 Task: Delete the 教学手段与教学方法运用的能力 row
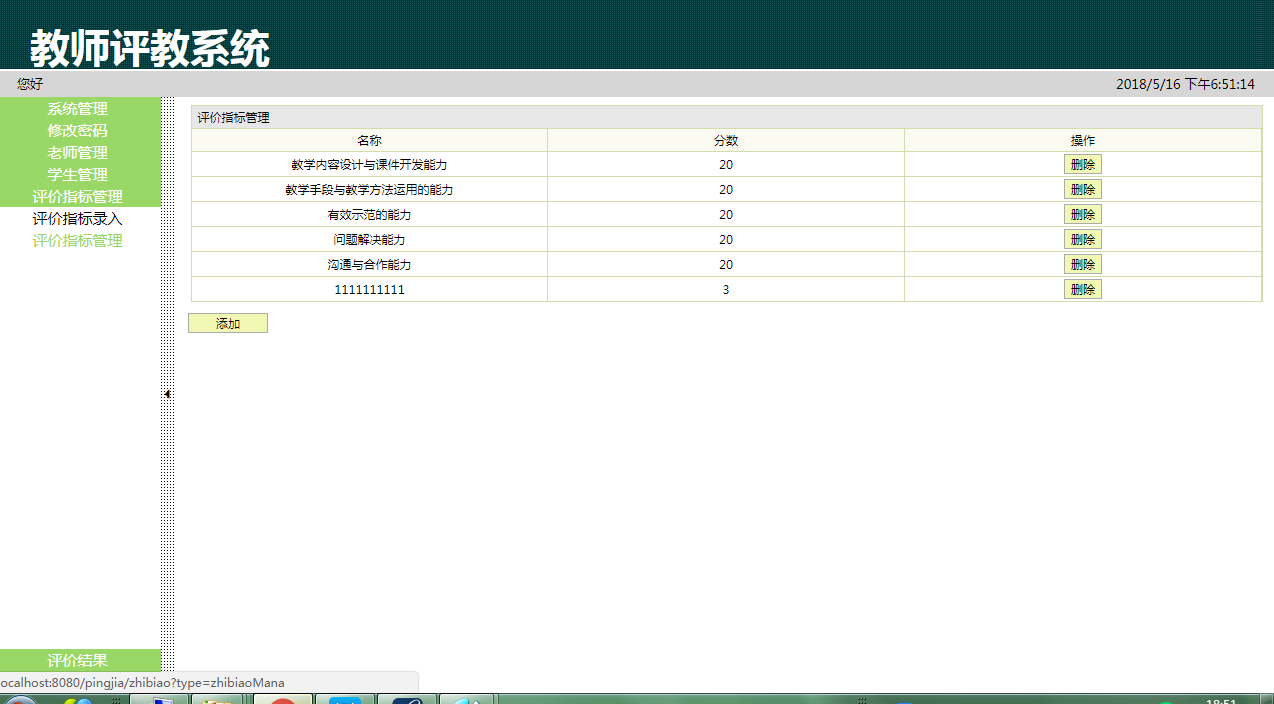1083,190
